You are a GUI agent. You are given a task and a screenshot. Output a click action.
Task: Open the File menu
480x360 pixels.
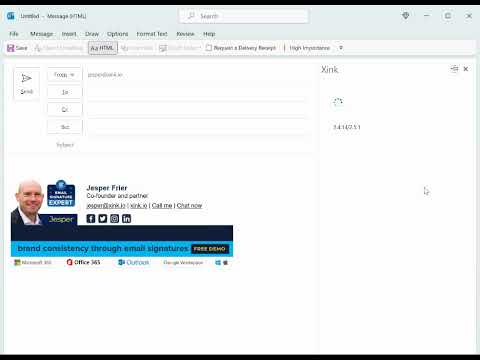coord(14,34)
